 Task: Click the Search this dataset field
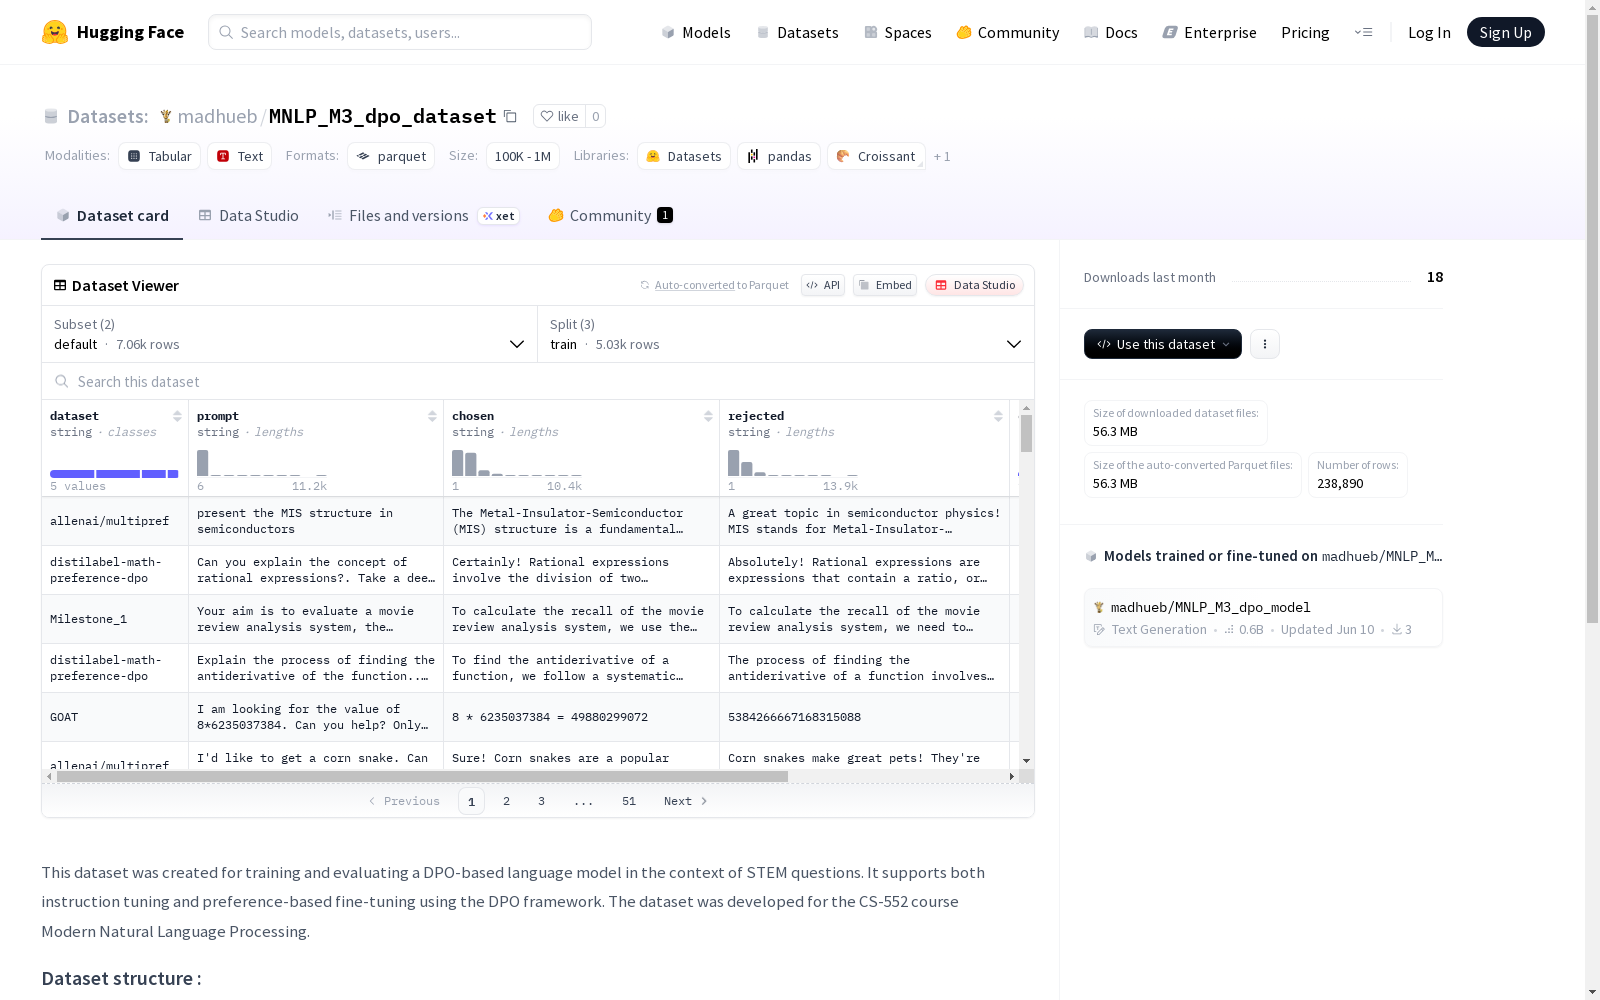click(x=538, y=381)
